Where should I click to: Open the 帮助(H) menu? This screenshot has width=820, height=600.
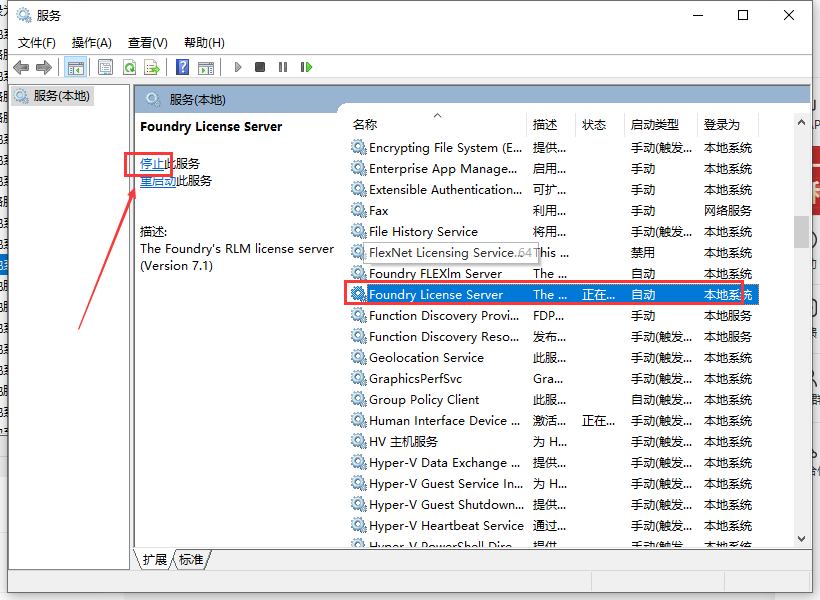pos(204,42)
